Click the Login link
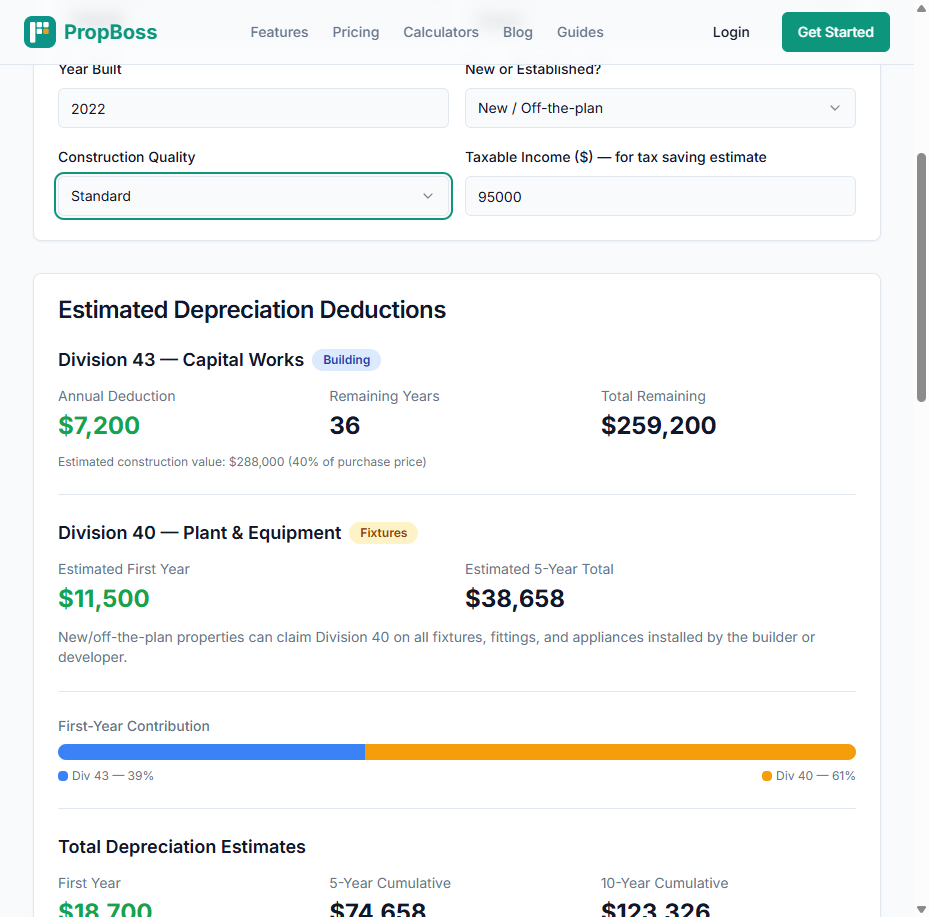The height and width of the screenshot is (917, 929). (731, 31)
